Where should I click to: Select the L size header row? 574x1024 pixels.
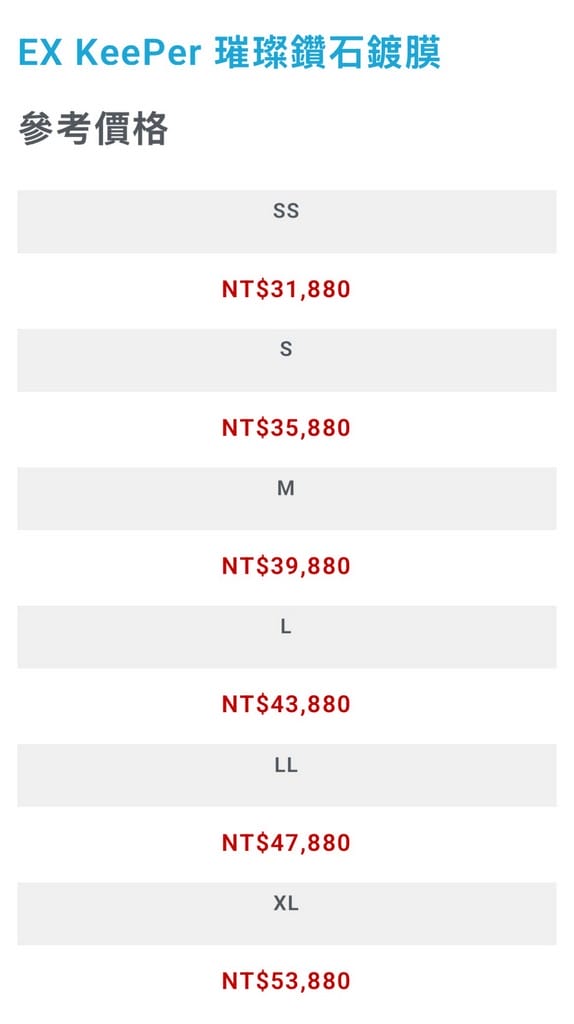point(287,637)
